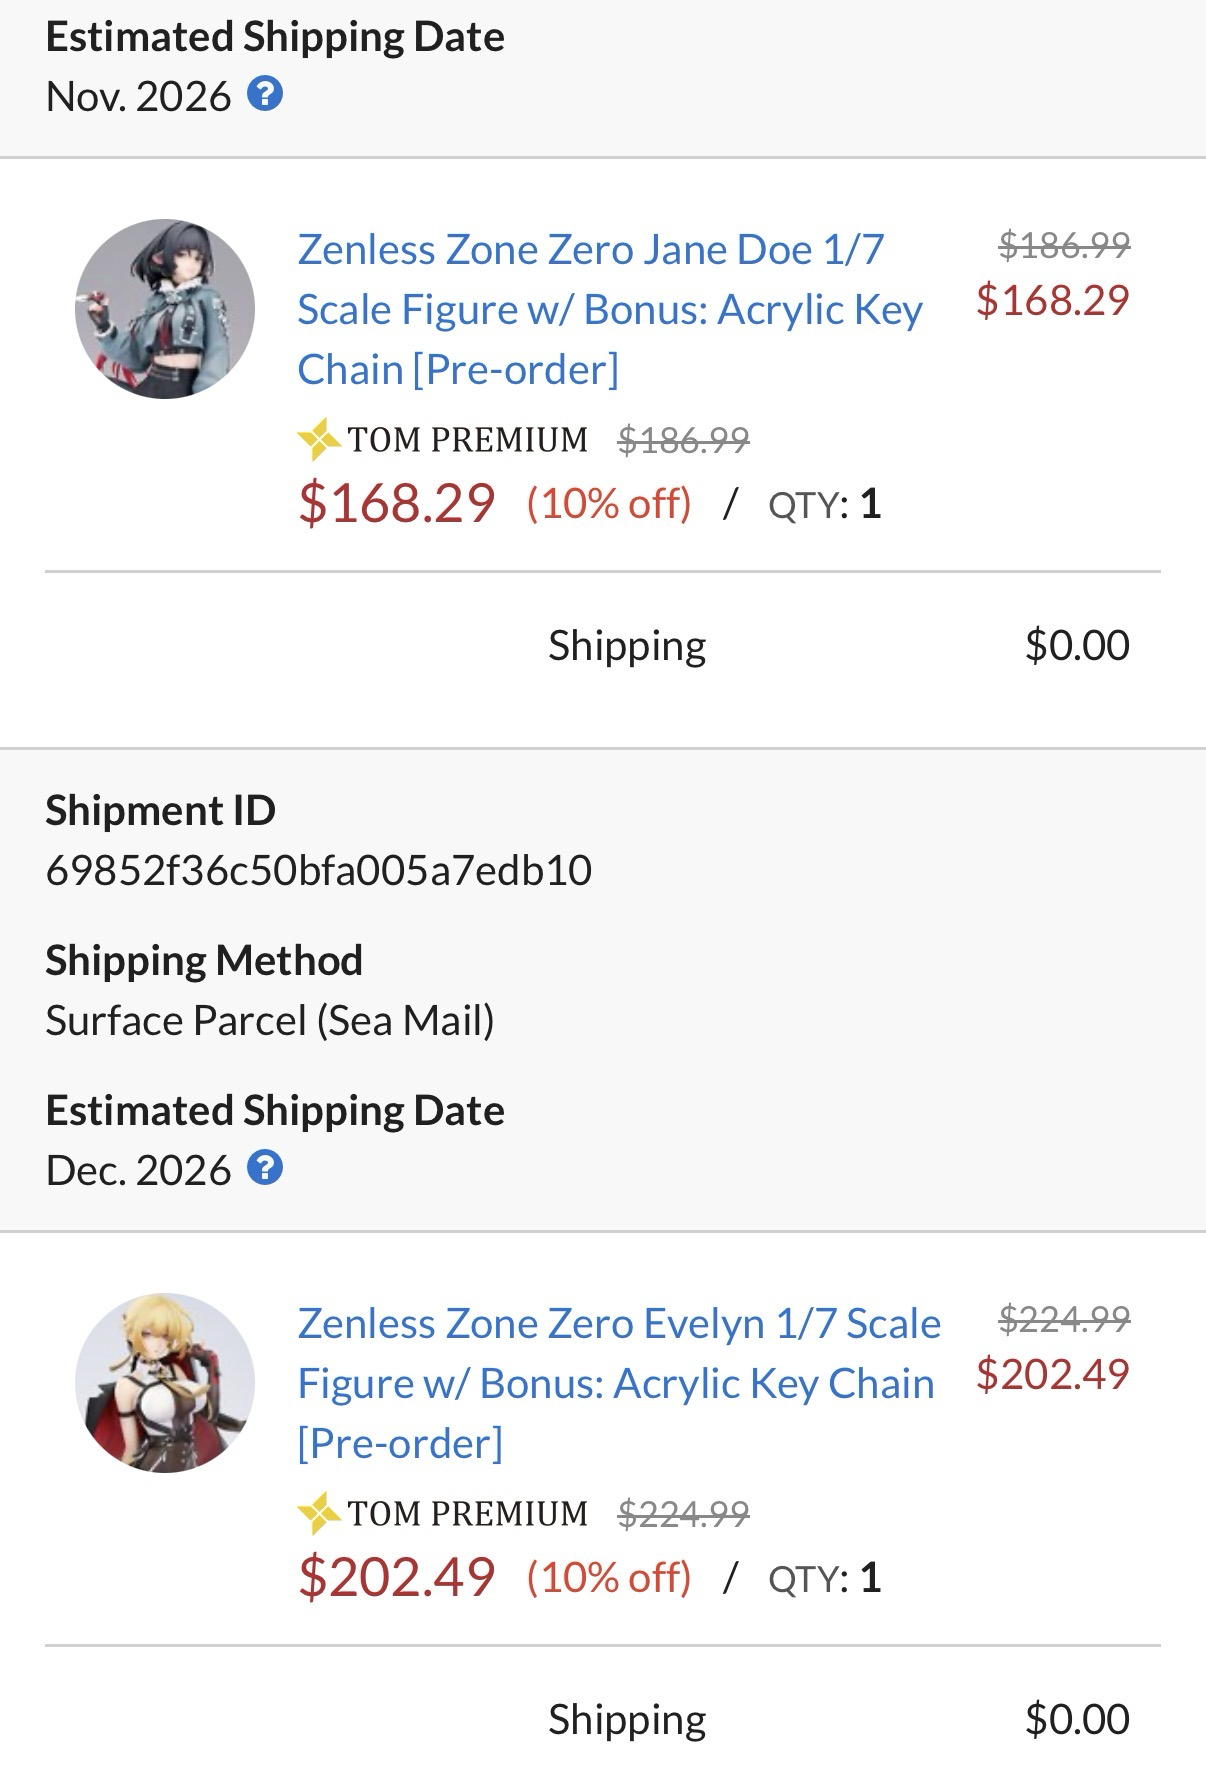Click the TOM PREMIUM label for Evelyn
This screenshot has height=1782, width=1206.
click(467, 1514)
